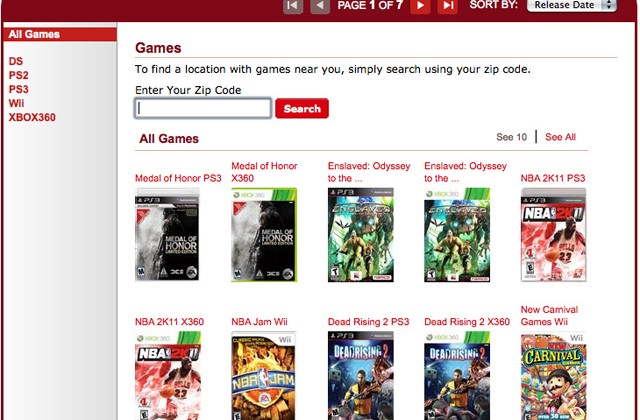
Task: Open NBA 2K11 PS3 cover image
Action: 553,235
